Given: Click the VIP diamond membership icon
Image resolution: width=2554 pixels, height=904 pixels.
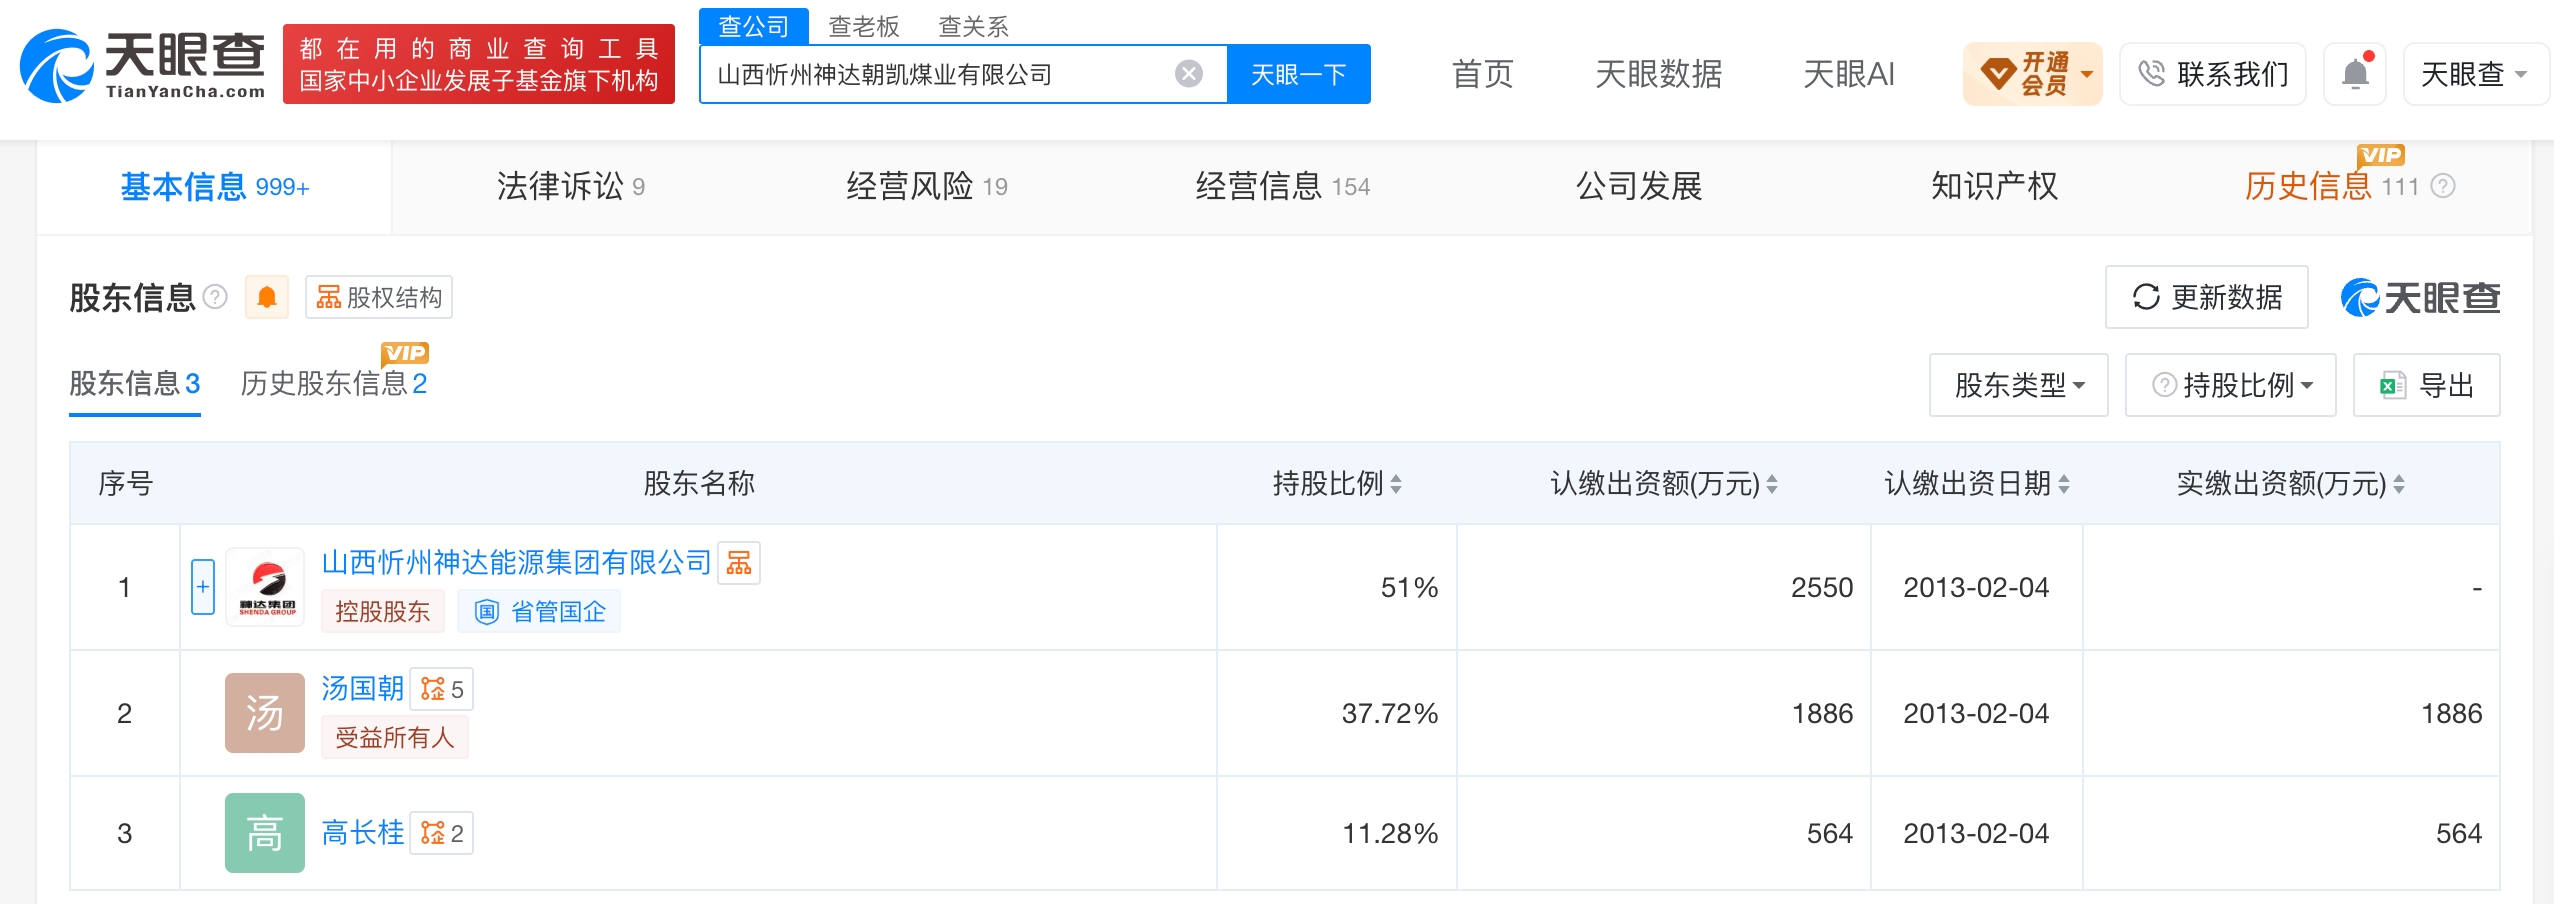Looking at the screenshot, I should [1997, 74].
